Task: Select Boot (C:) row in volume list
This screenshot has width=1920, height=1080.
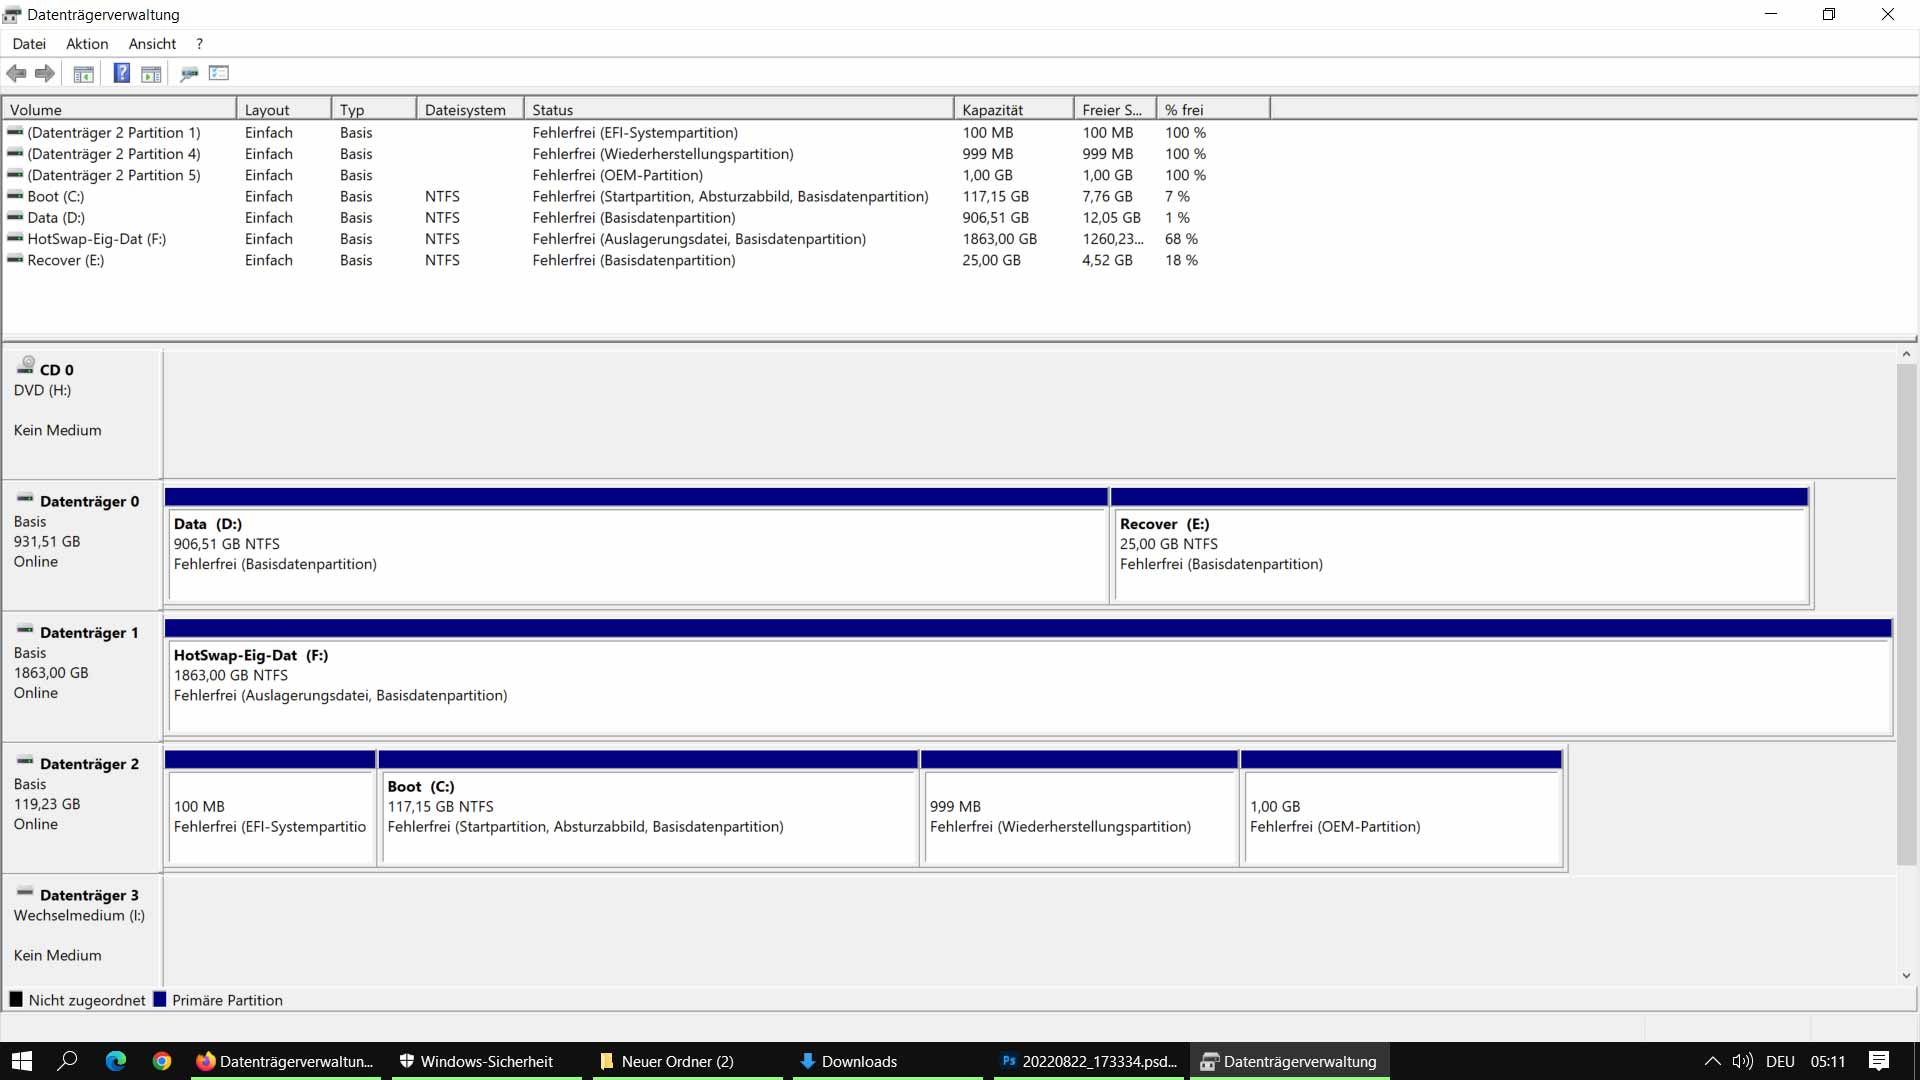Action: click(x=56, y=197)
